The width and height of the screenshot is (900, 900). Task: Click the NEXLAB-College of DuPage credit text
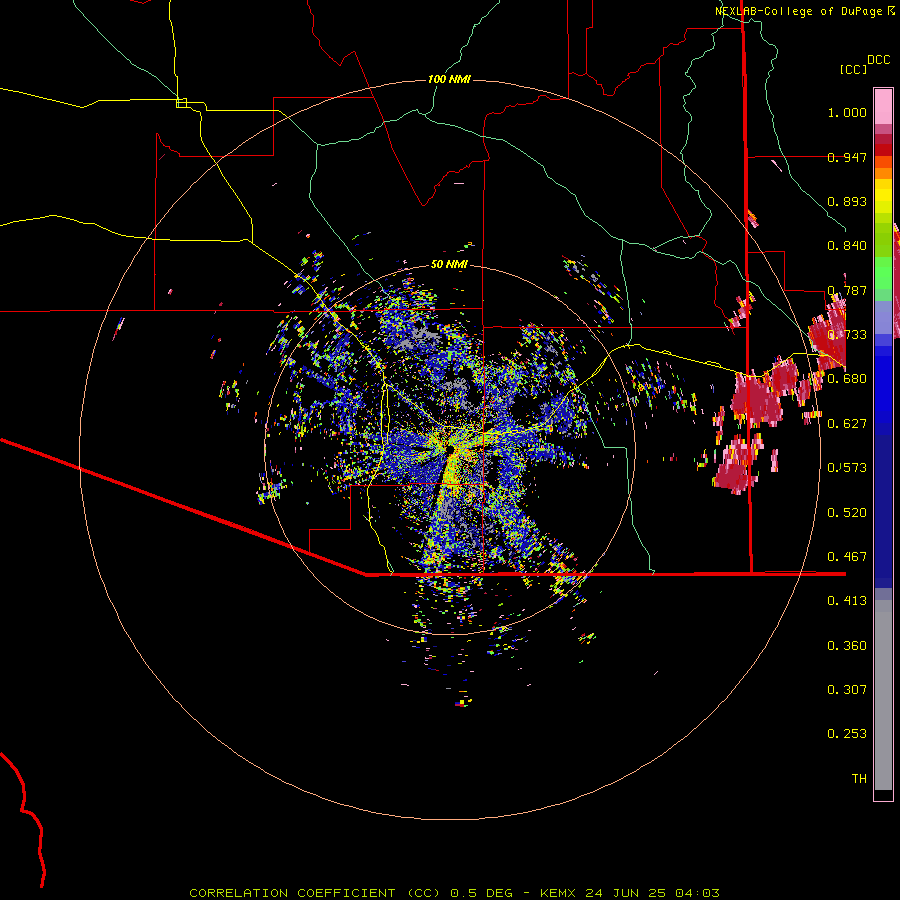pos(805,11)
